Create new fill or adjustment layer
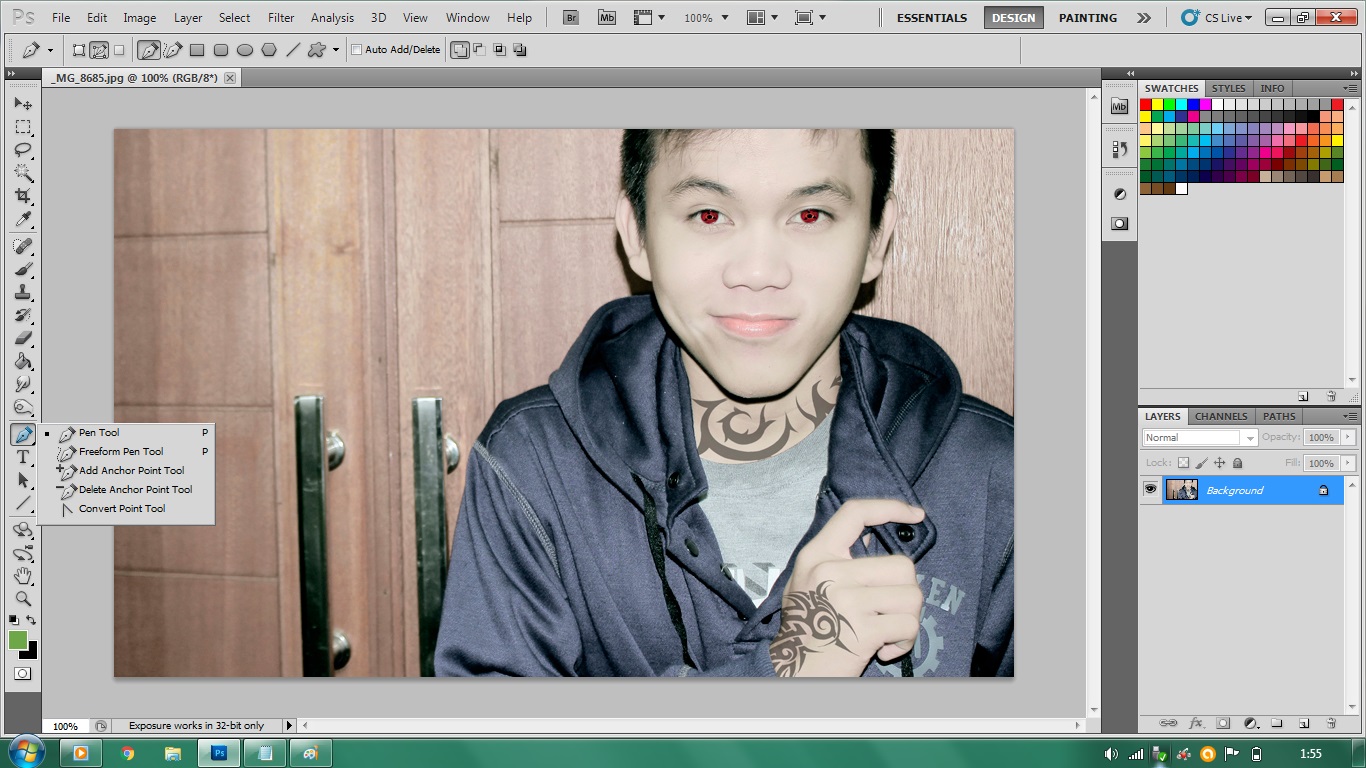 (1250, 722)
